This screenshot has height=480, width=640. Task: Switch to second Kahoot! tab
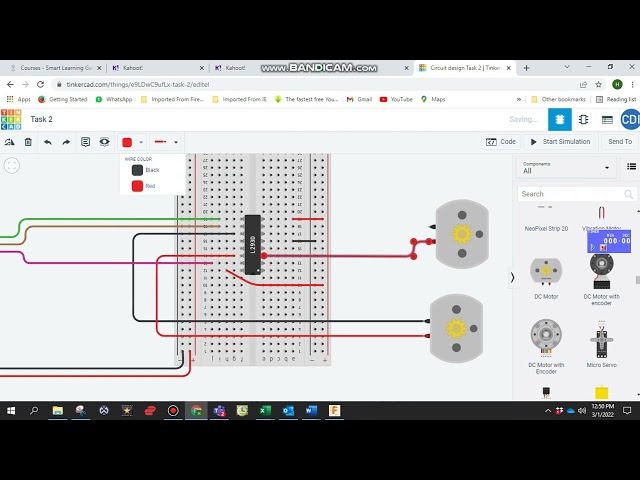[236, 68]
